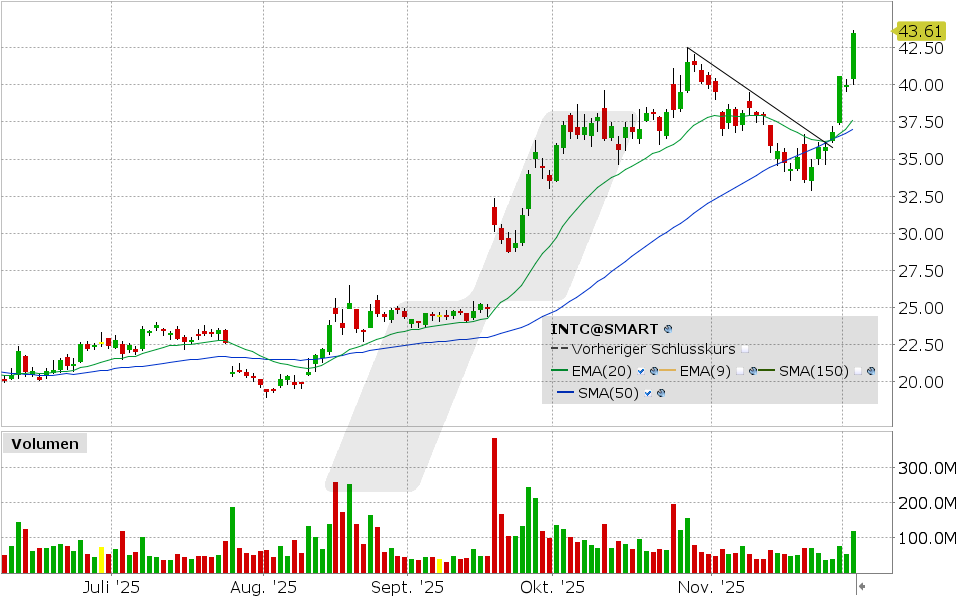
Task: Click the info icon beside INTC@SMART
Action: [x=667, y=328]
